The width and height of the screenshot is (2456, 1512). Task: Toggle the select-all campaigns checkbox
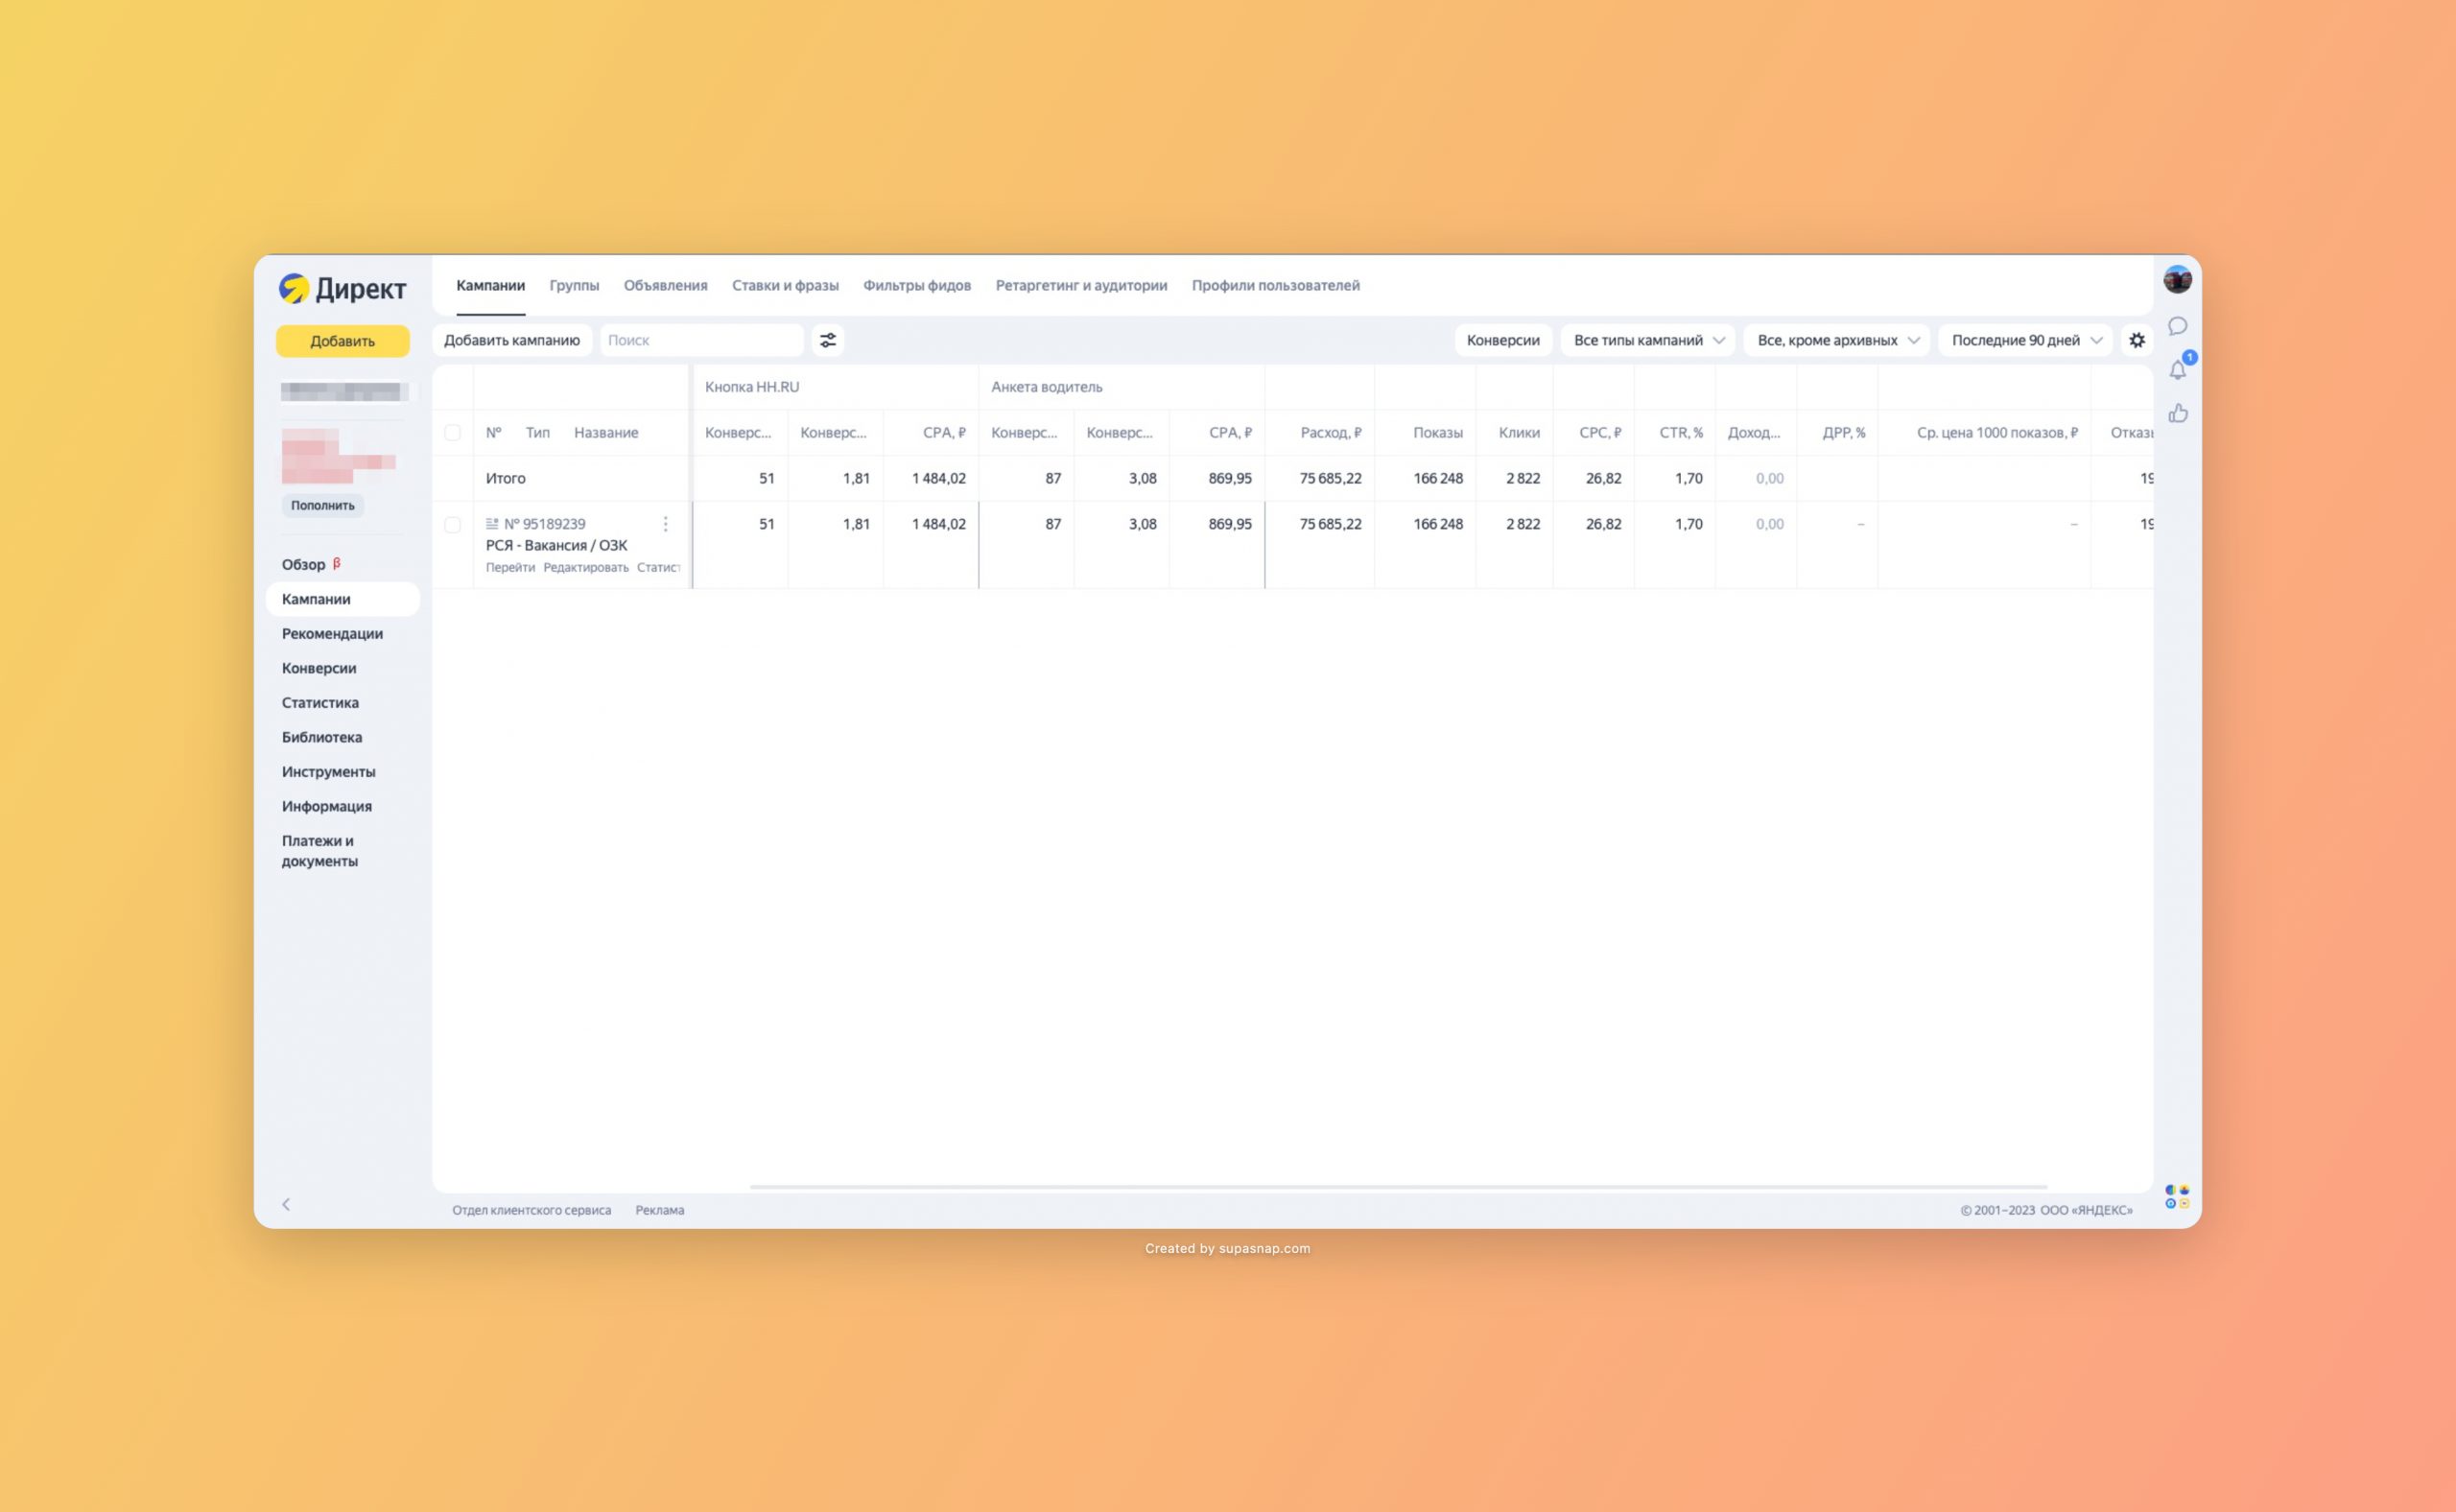pos(452,433)
